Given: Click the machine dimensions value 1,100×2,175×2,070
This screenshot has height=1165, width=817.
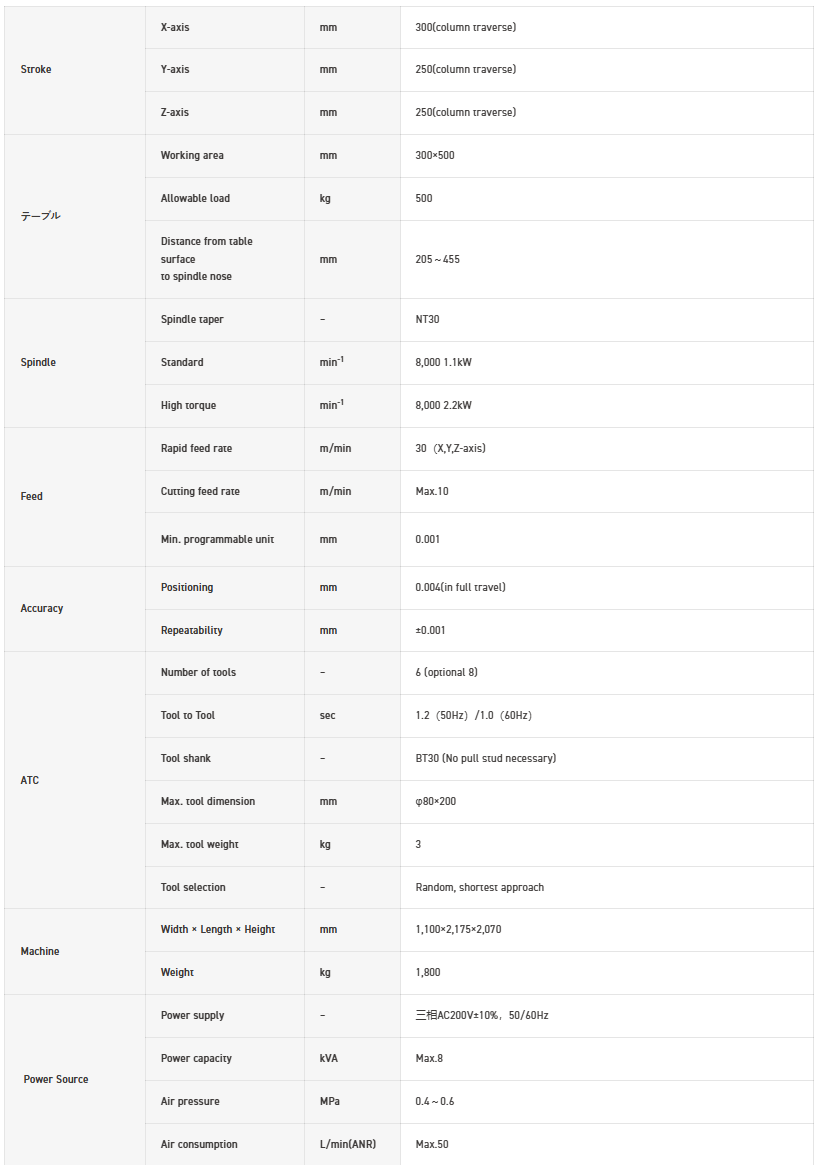Looking at the screenshot, I should pos(458,929).
